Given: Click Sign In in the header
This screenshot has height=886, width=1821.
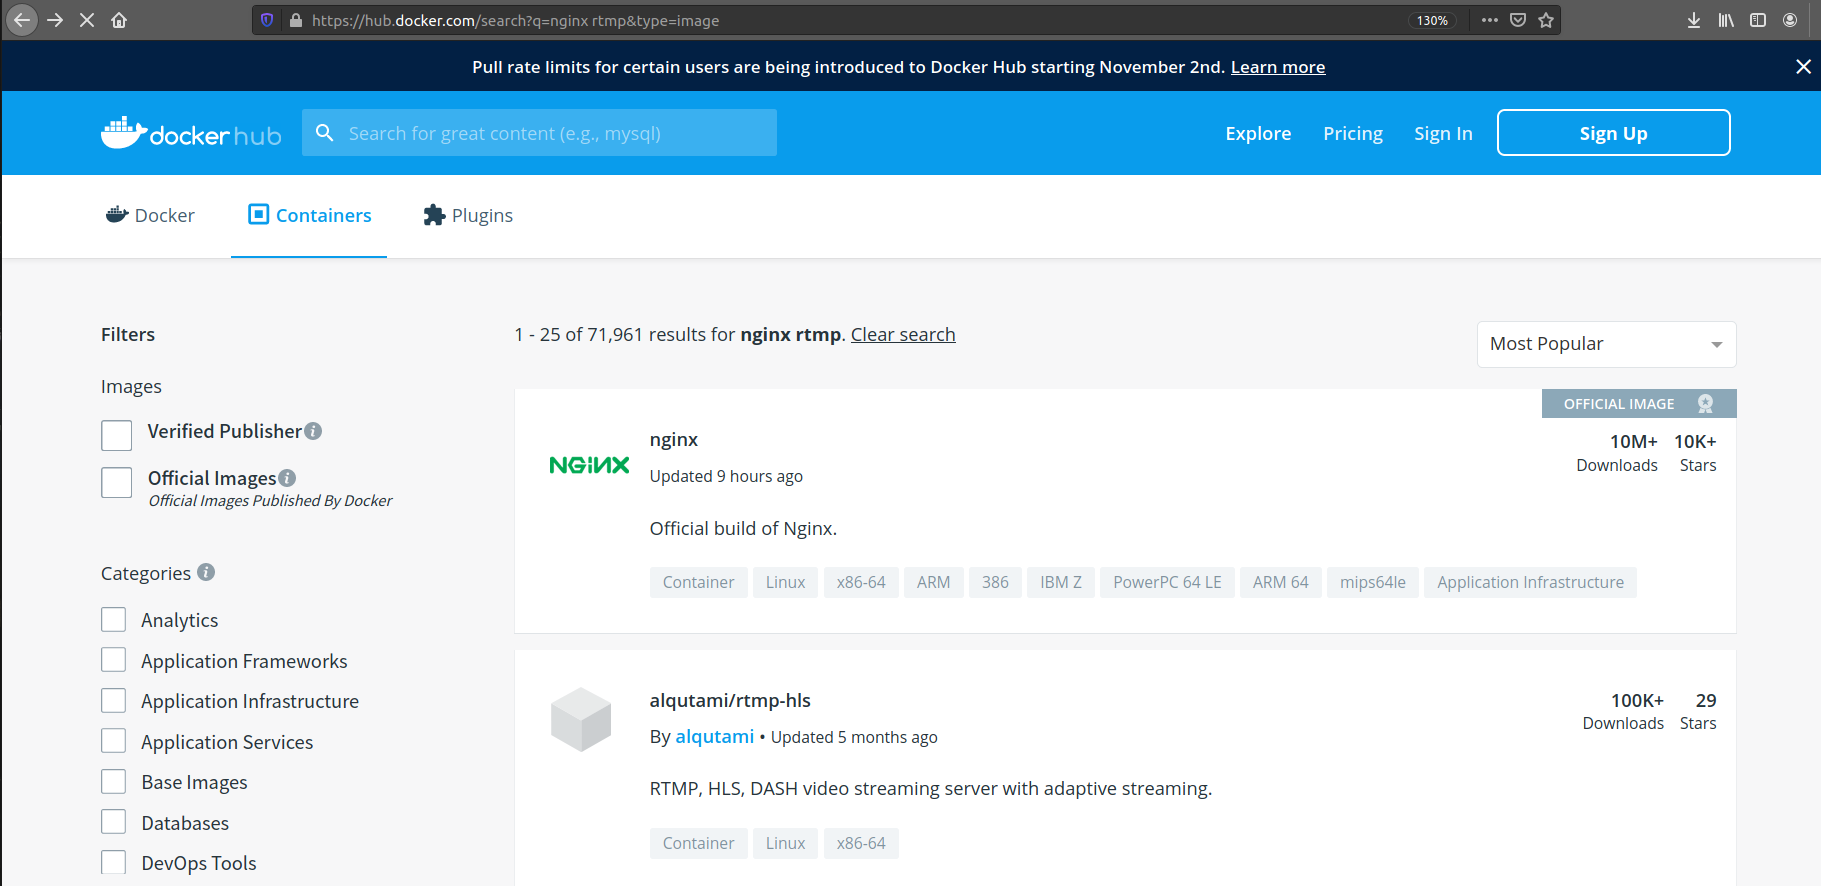Looking at the screenshot, I should [x=1443, y=133].
